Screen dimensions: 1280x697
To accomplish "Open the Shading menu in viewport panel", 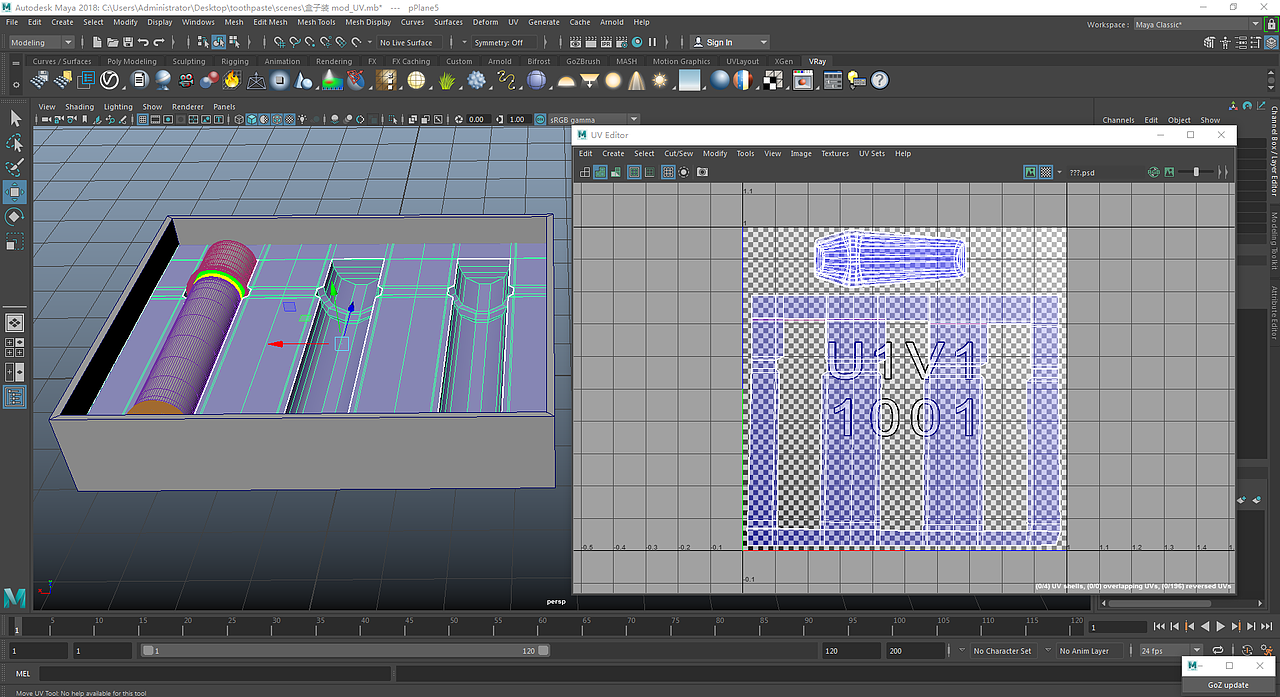I will [79, 106].
